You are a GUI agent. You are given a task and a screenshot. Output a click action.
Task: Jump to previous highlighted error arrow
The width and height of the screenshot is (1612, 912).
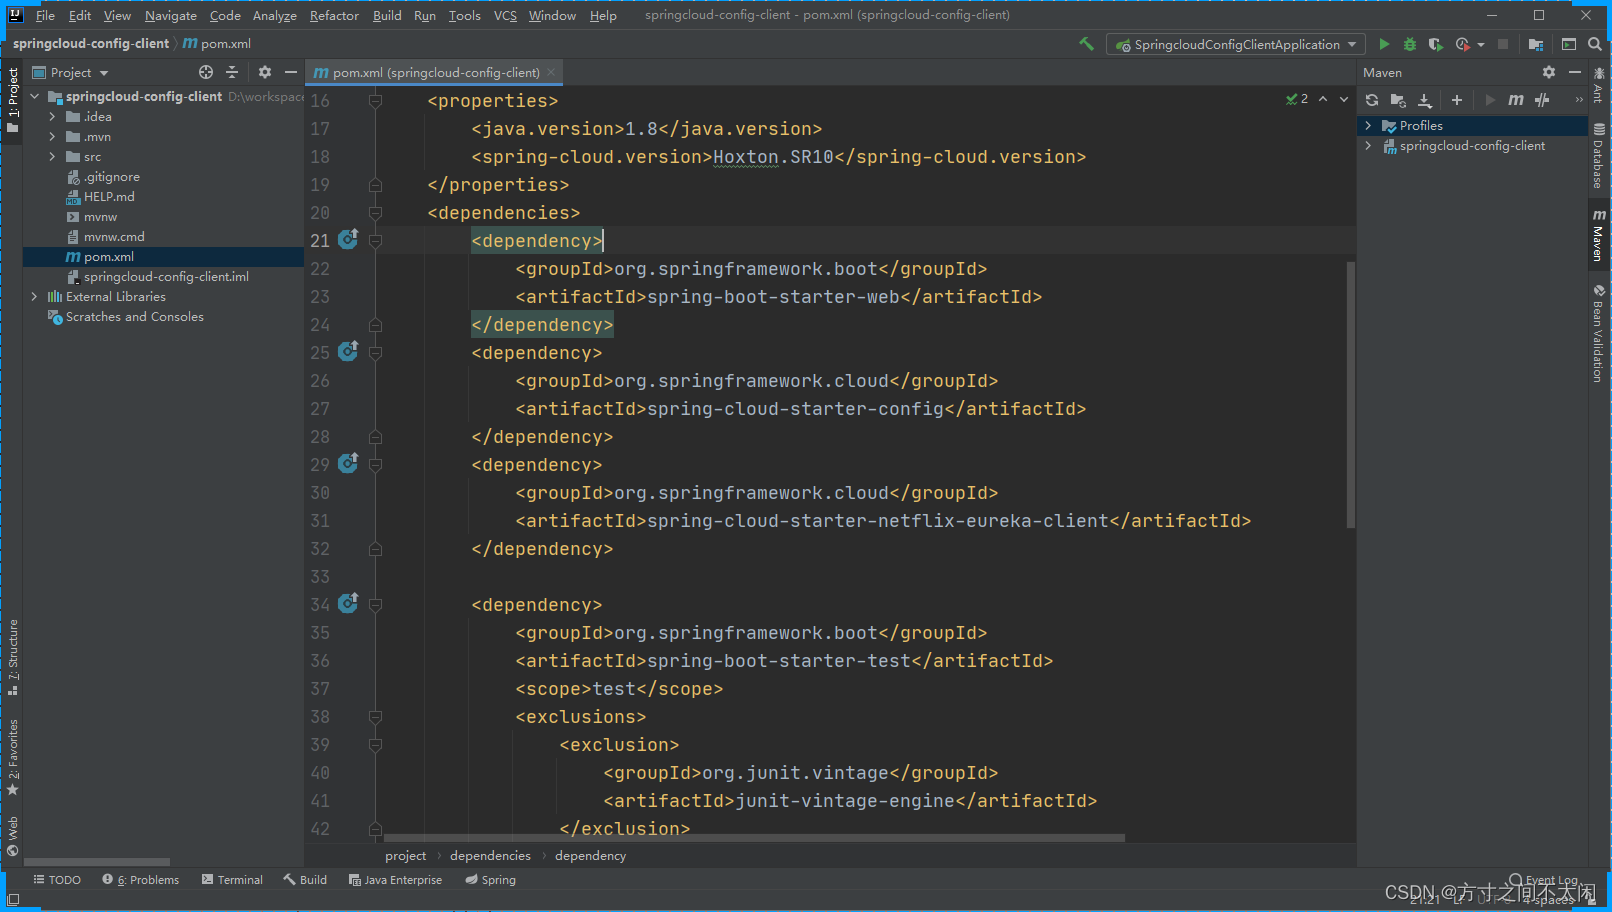[1323, 99]
